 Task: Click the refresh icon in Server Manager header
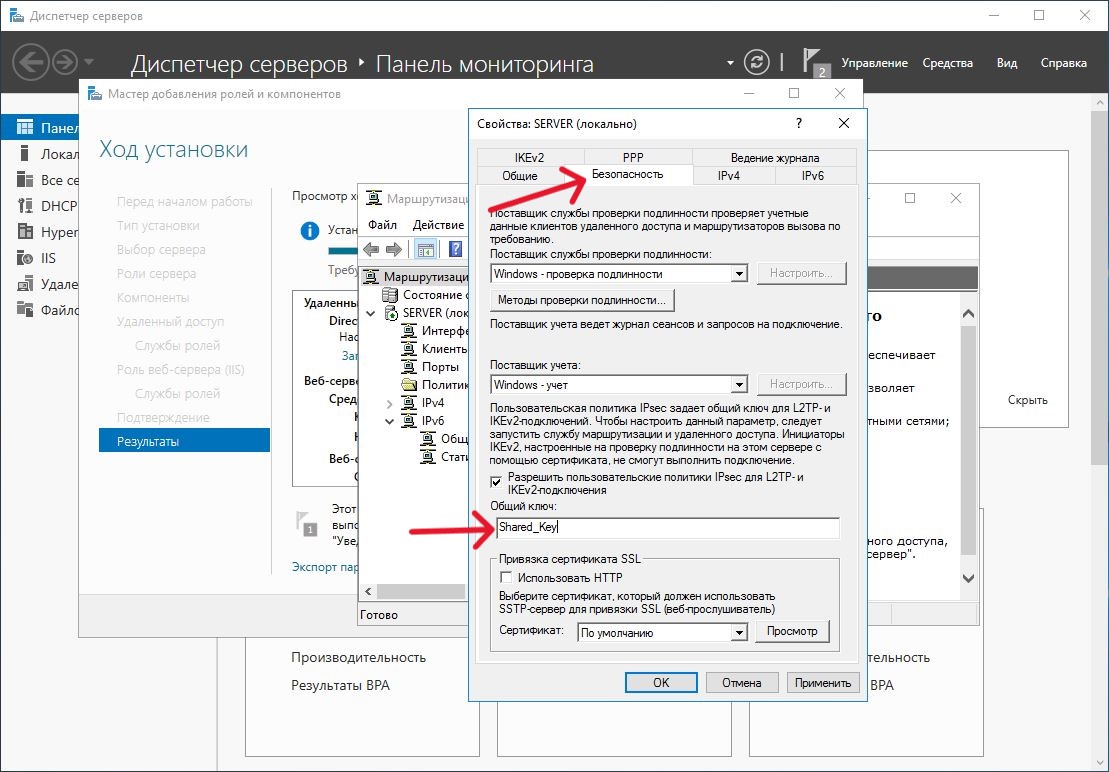pyautogui.click(x=759, y=62)
